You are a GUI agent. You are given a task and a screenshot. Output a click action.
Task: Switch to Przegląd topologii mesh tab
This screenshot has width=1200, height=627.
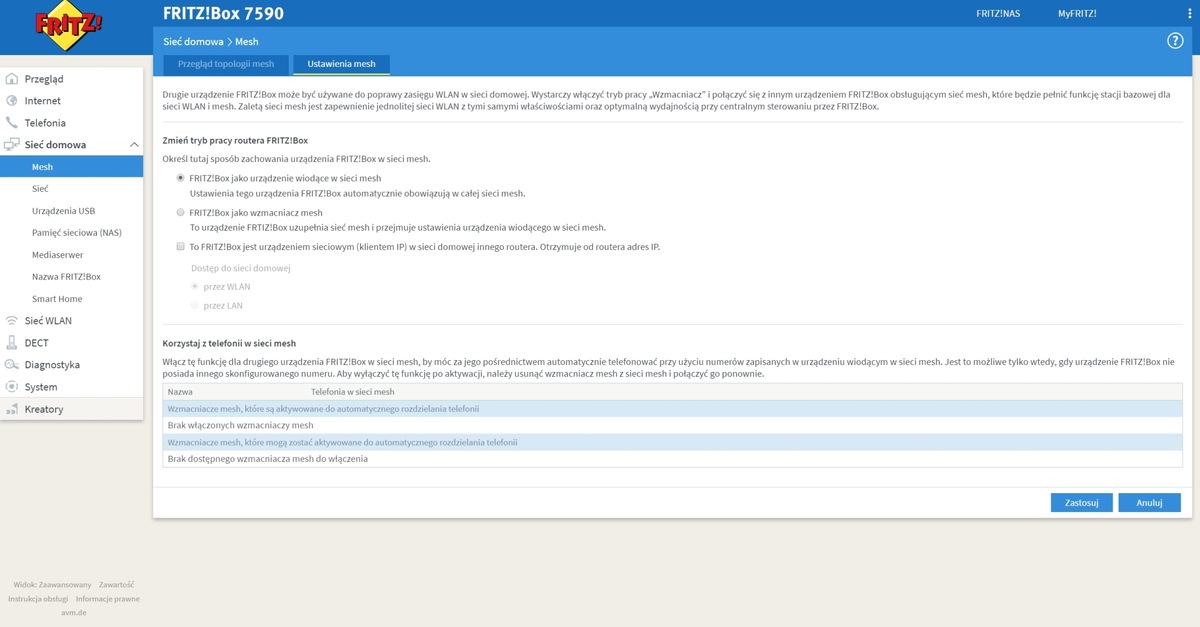tap(226, 64)
